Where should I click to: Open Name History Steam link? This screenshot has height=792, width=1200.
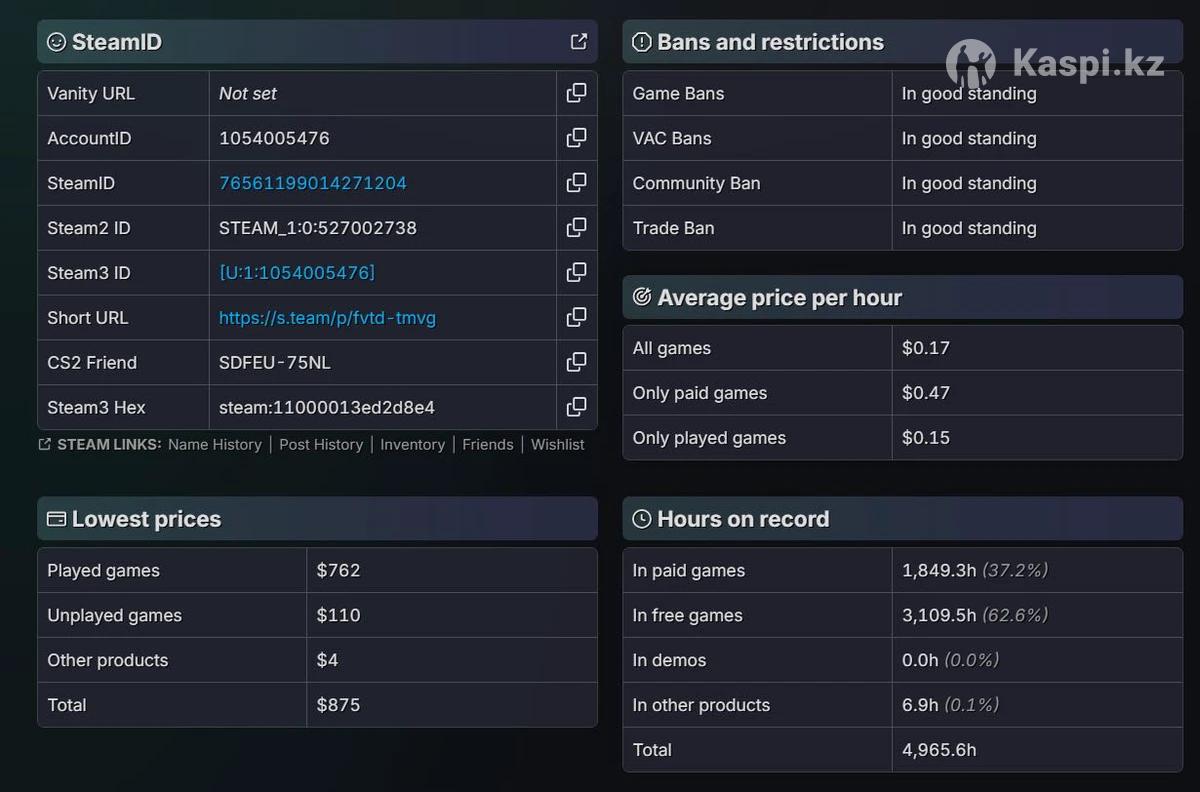point(214,444)
